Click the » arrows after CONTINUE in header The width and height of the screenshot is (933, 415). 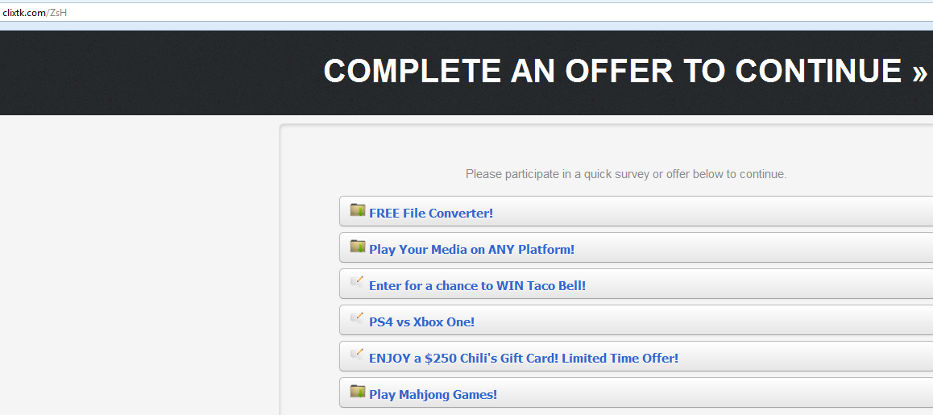point(919,72)
